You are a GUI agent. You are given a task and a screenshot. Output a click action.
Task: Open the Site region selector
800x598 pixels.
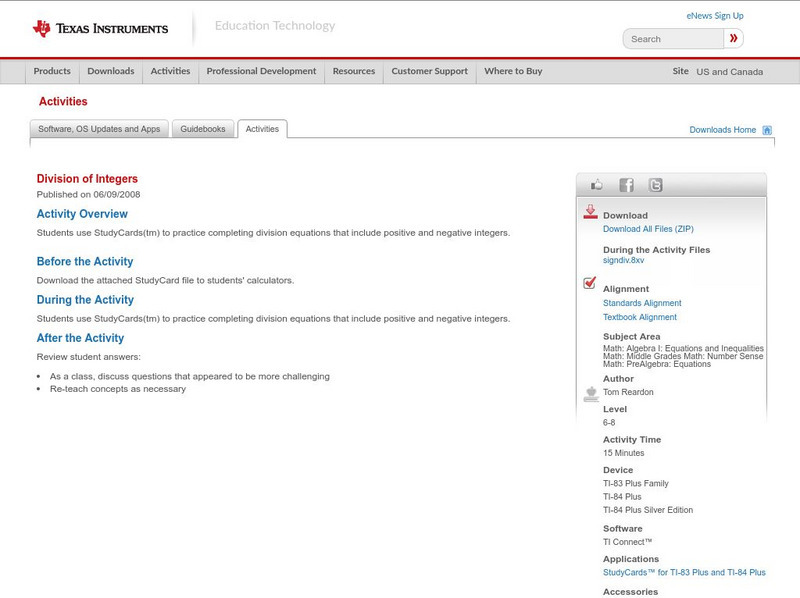[x=729, y=72]
